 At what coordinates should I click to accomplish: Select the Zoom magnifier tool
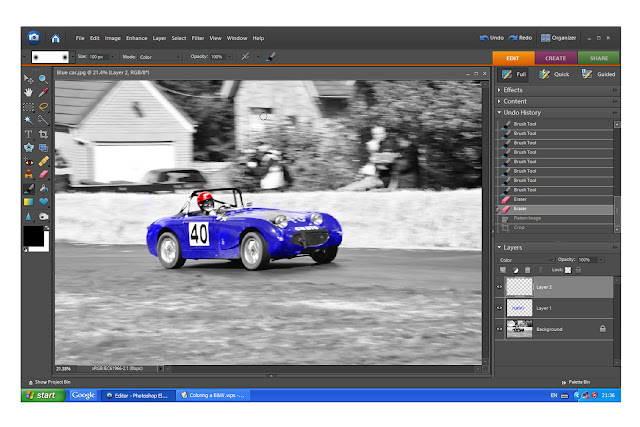pyautogui.click(x=44, y=78)
